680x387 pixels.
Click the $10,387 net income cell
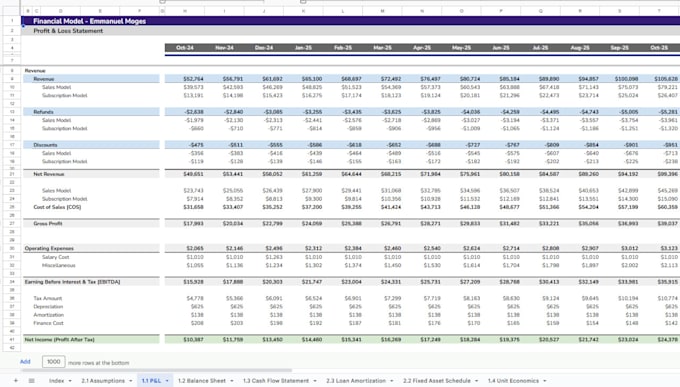(185, 339)
